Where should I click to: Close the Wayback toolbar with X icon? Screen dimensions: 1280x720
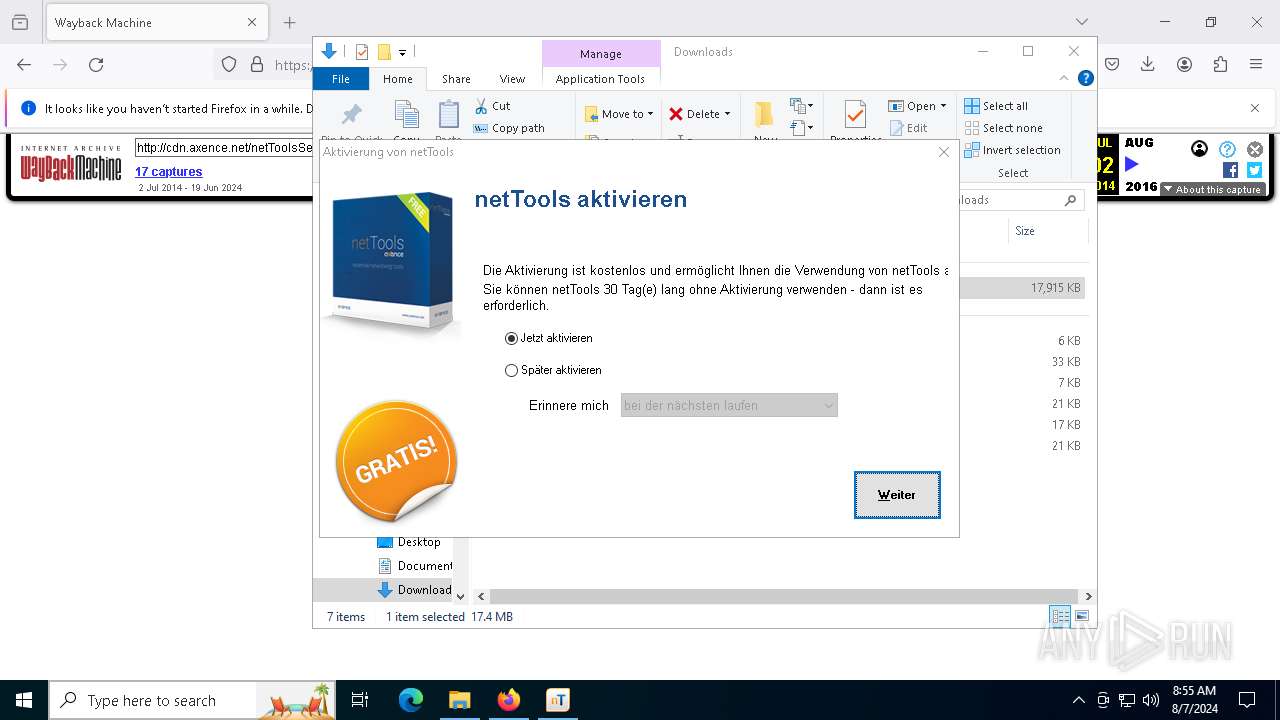1255,149
